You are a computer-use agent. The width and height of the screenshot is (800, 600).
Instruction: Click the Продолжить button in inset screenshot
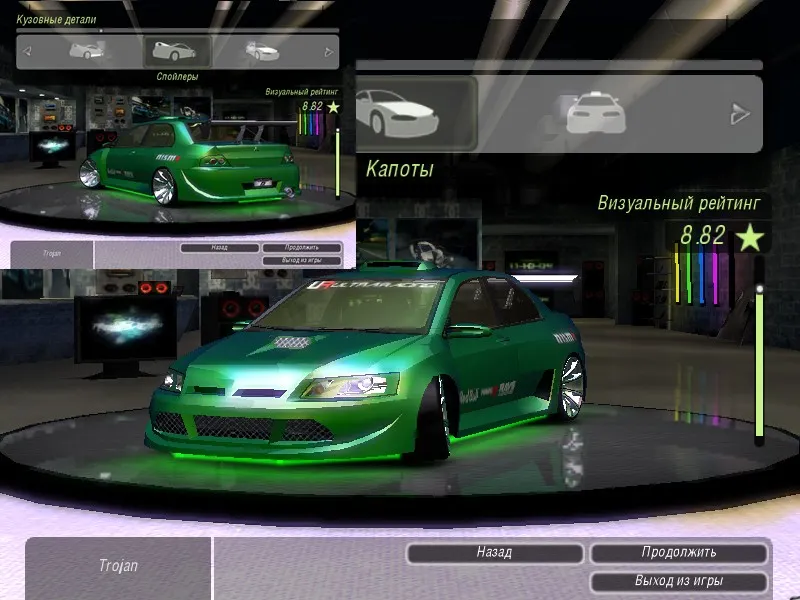pyautogui.click(x=302, y=247)
